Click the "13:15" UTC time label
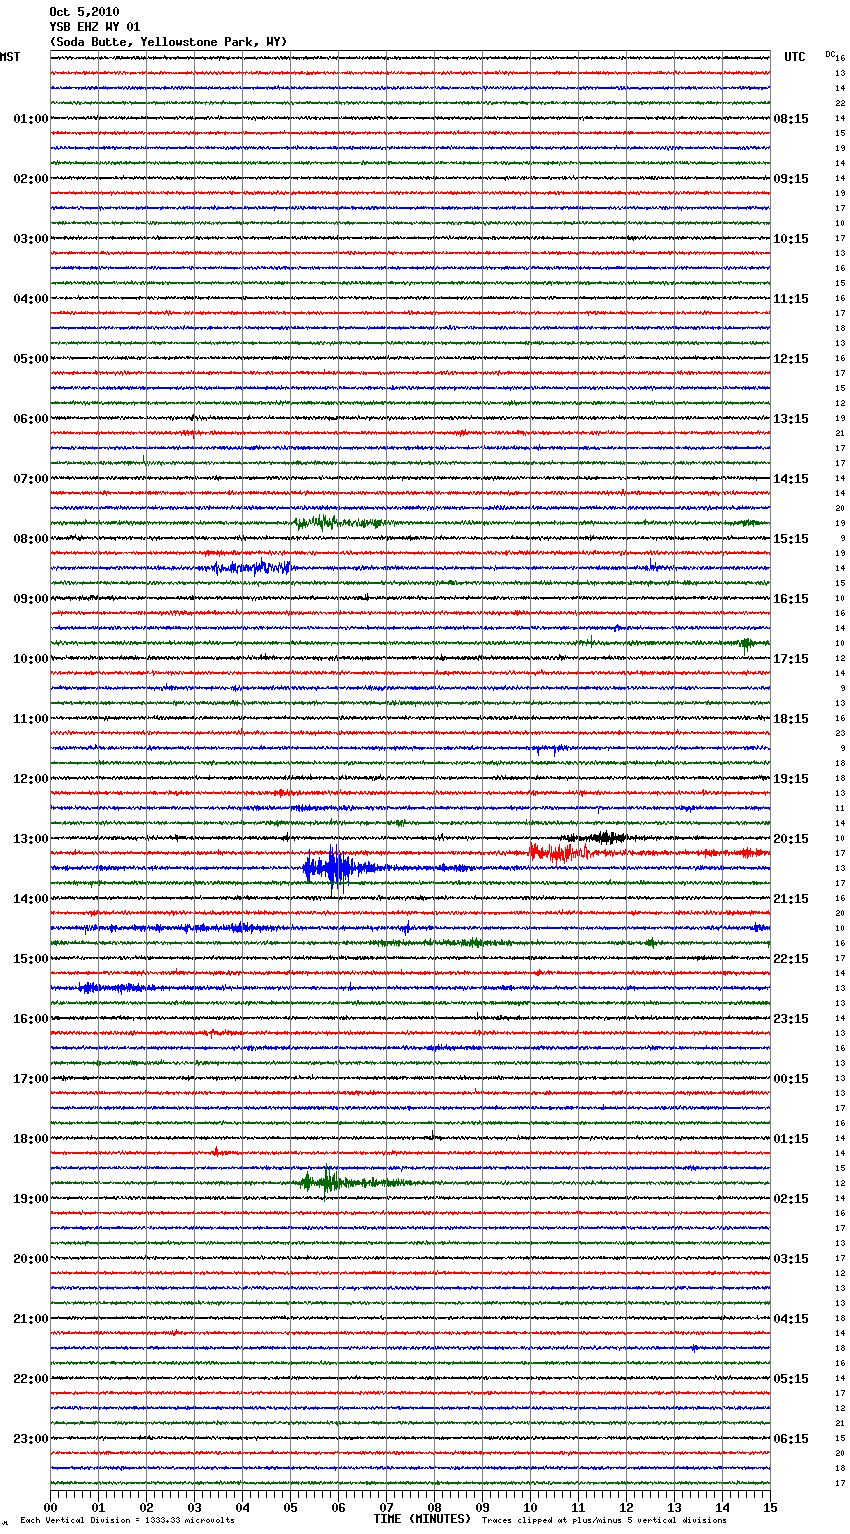 [x=791, y=419]
